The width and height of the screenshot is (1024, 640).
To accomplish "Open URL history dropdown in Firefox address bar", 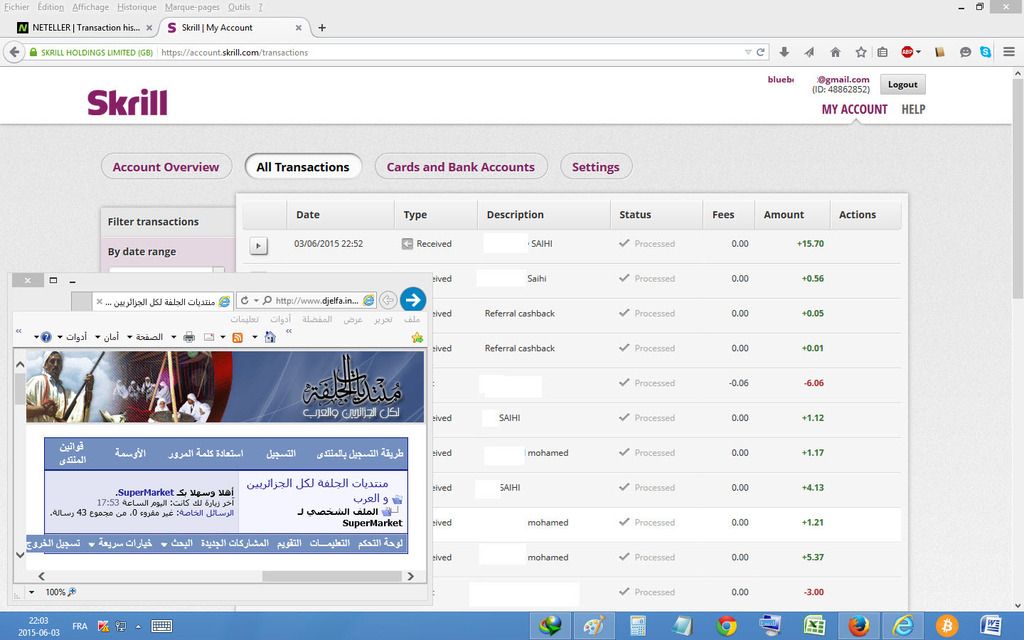I will click(x=748, y=52).
